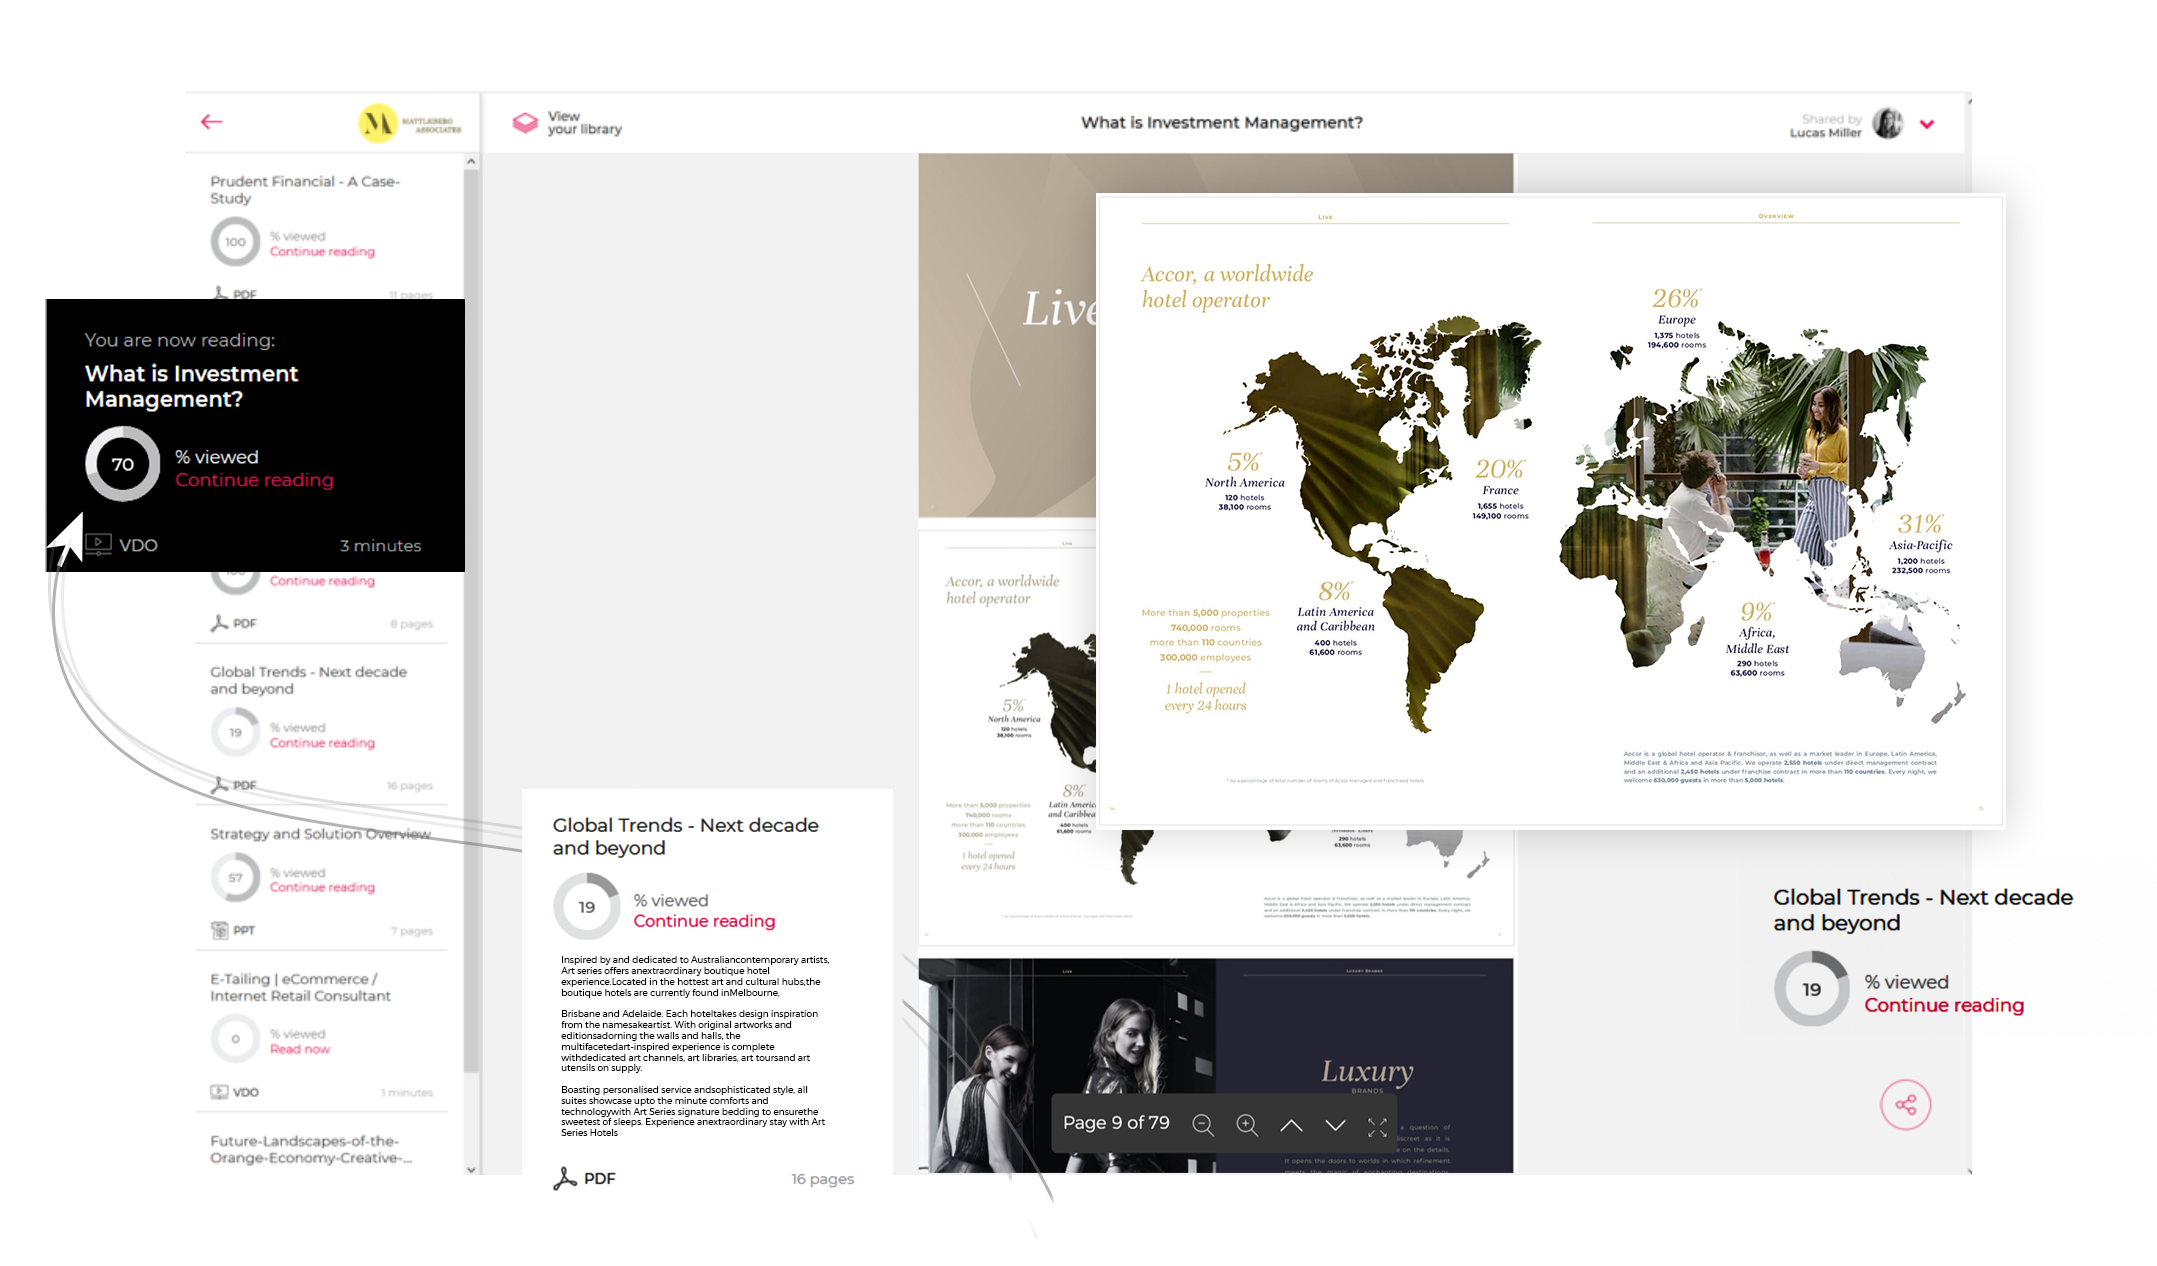Image resolution: width=2157 pixels, height=1266 pixels.
Task: Open Strategy and Solution Overview title
Action: click(x=320, y=834)
